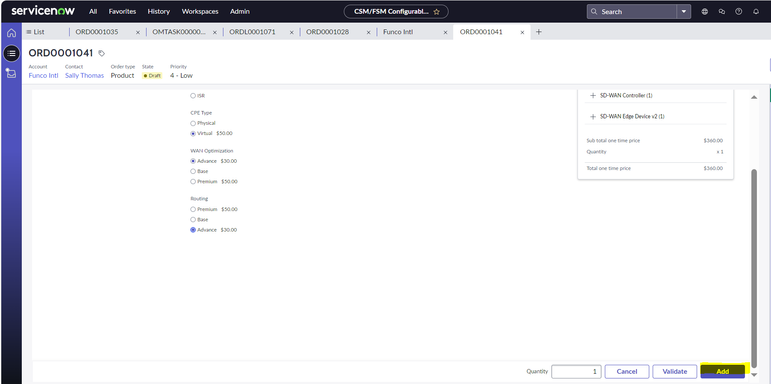Click the ServiceNow logo
771x384 pixels.
coord(43,11)
